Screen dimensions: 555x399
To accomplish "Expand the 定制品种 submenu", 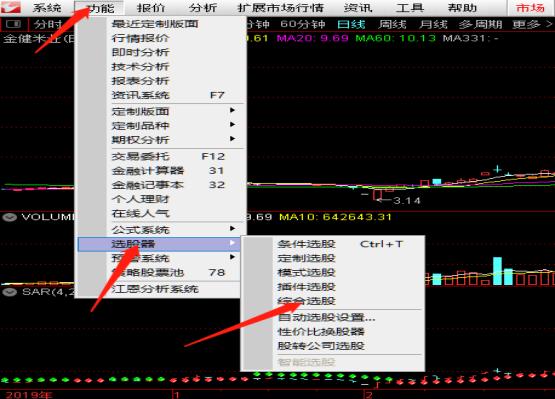I will click(159, 126).
